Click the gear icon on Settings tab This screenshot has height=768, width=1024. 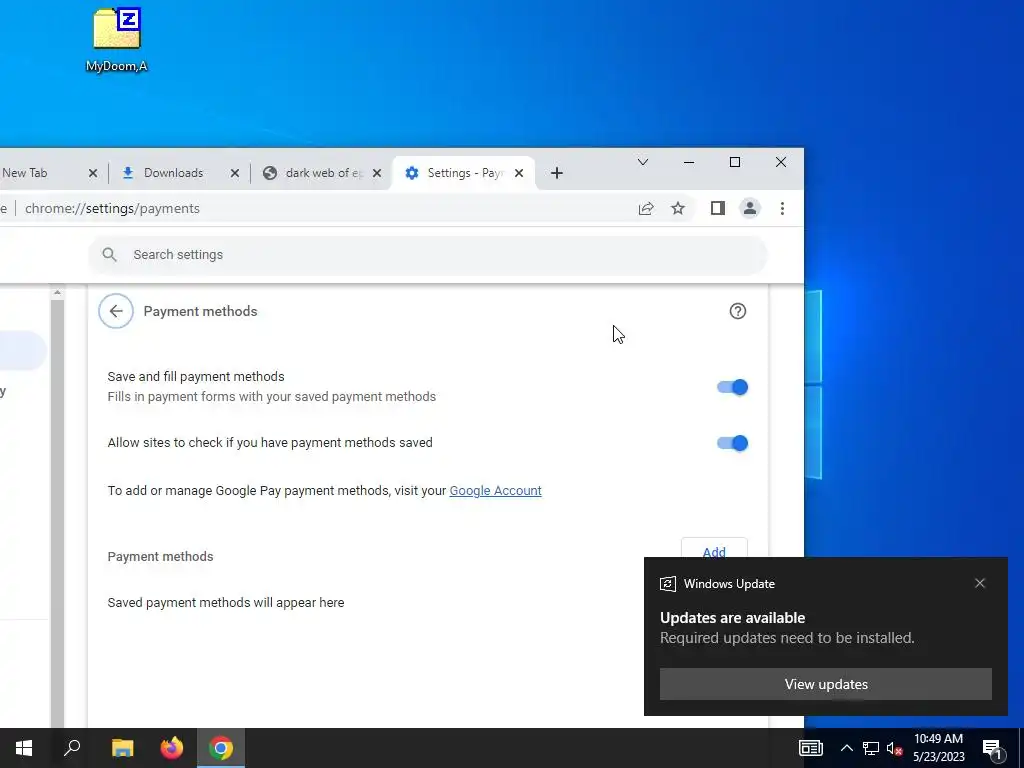(x=411, y=173)
